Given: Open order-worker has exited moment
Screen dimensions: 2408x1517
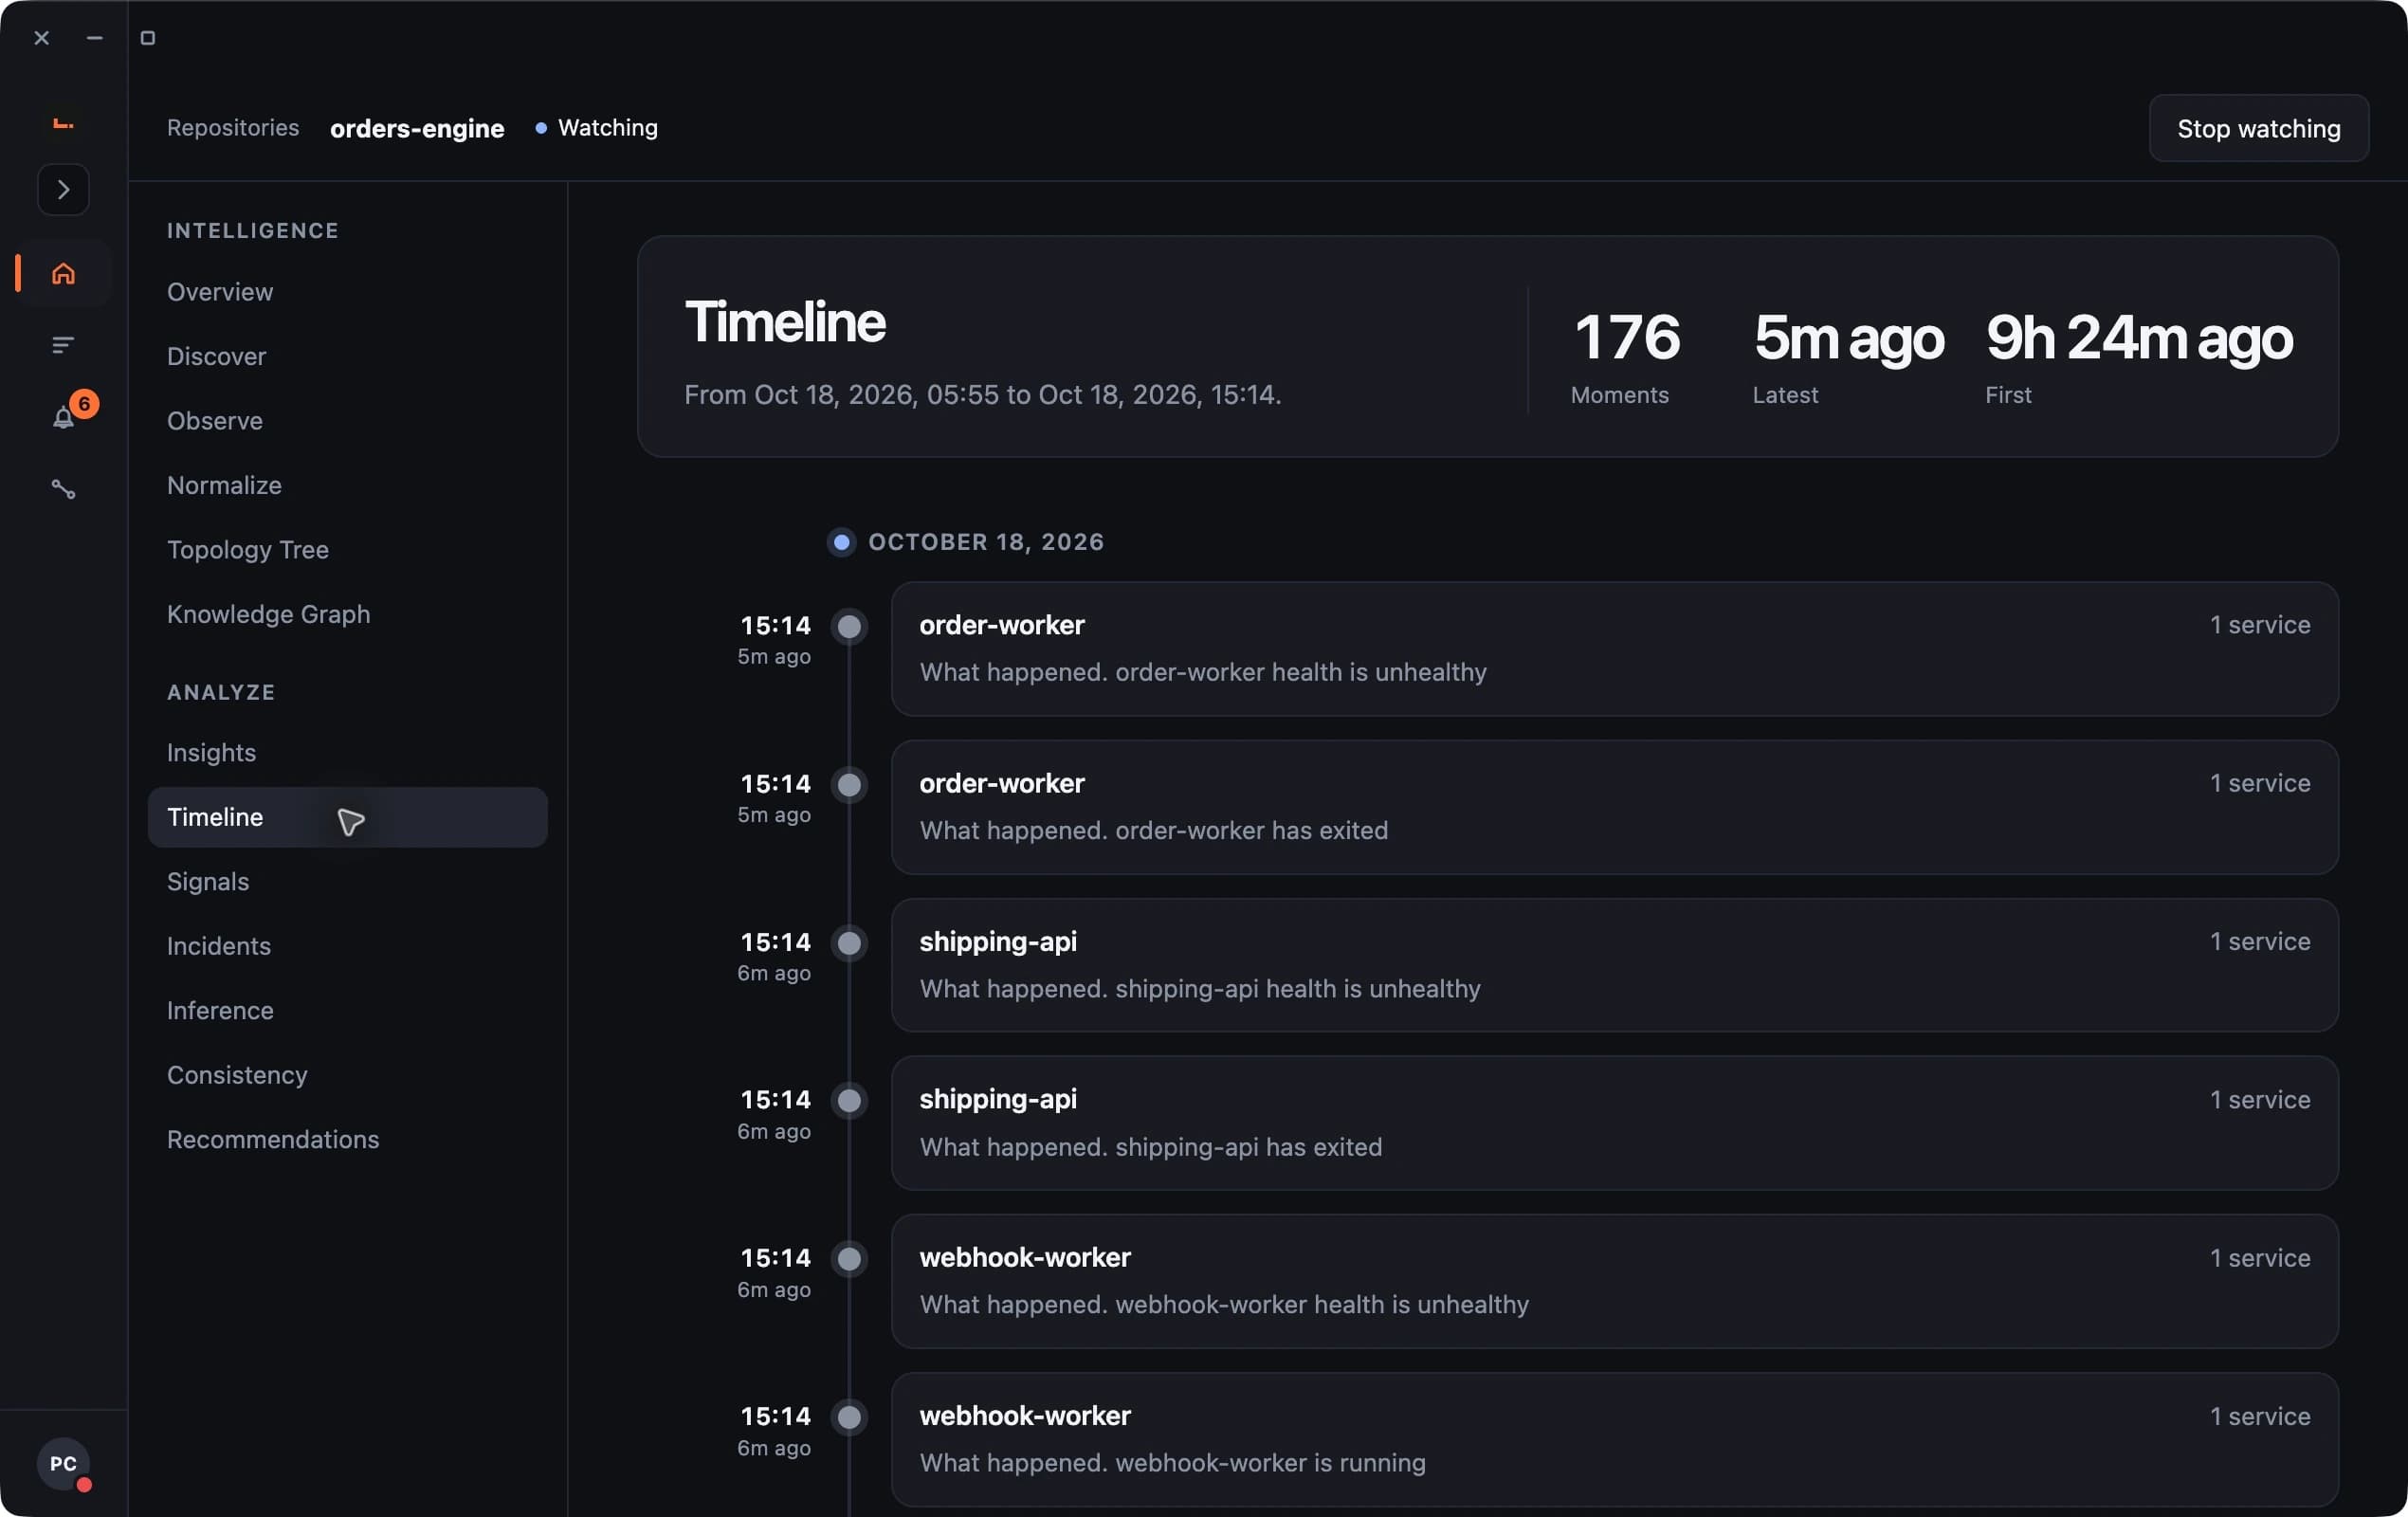Looking at the screenshot, I should coord(1614,807).
